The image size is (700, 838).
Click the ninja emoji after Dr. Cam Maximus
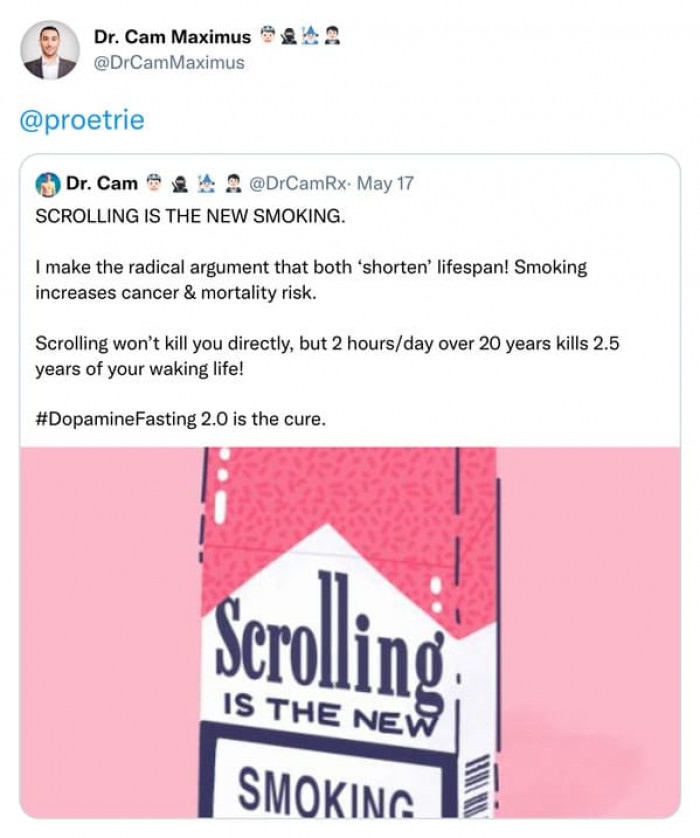tap(289, 36)
